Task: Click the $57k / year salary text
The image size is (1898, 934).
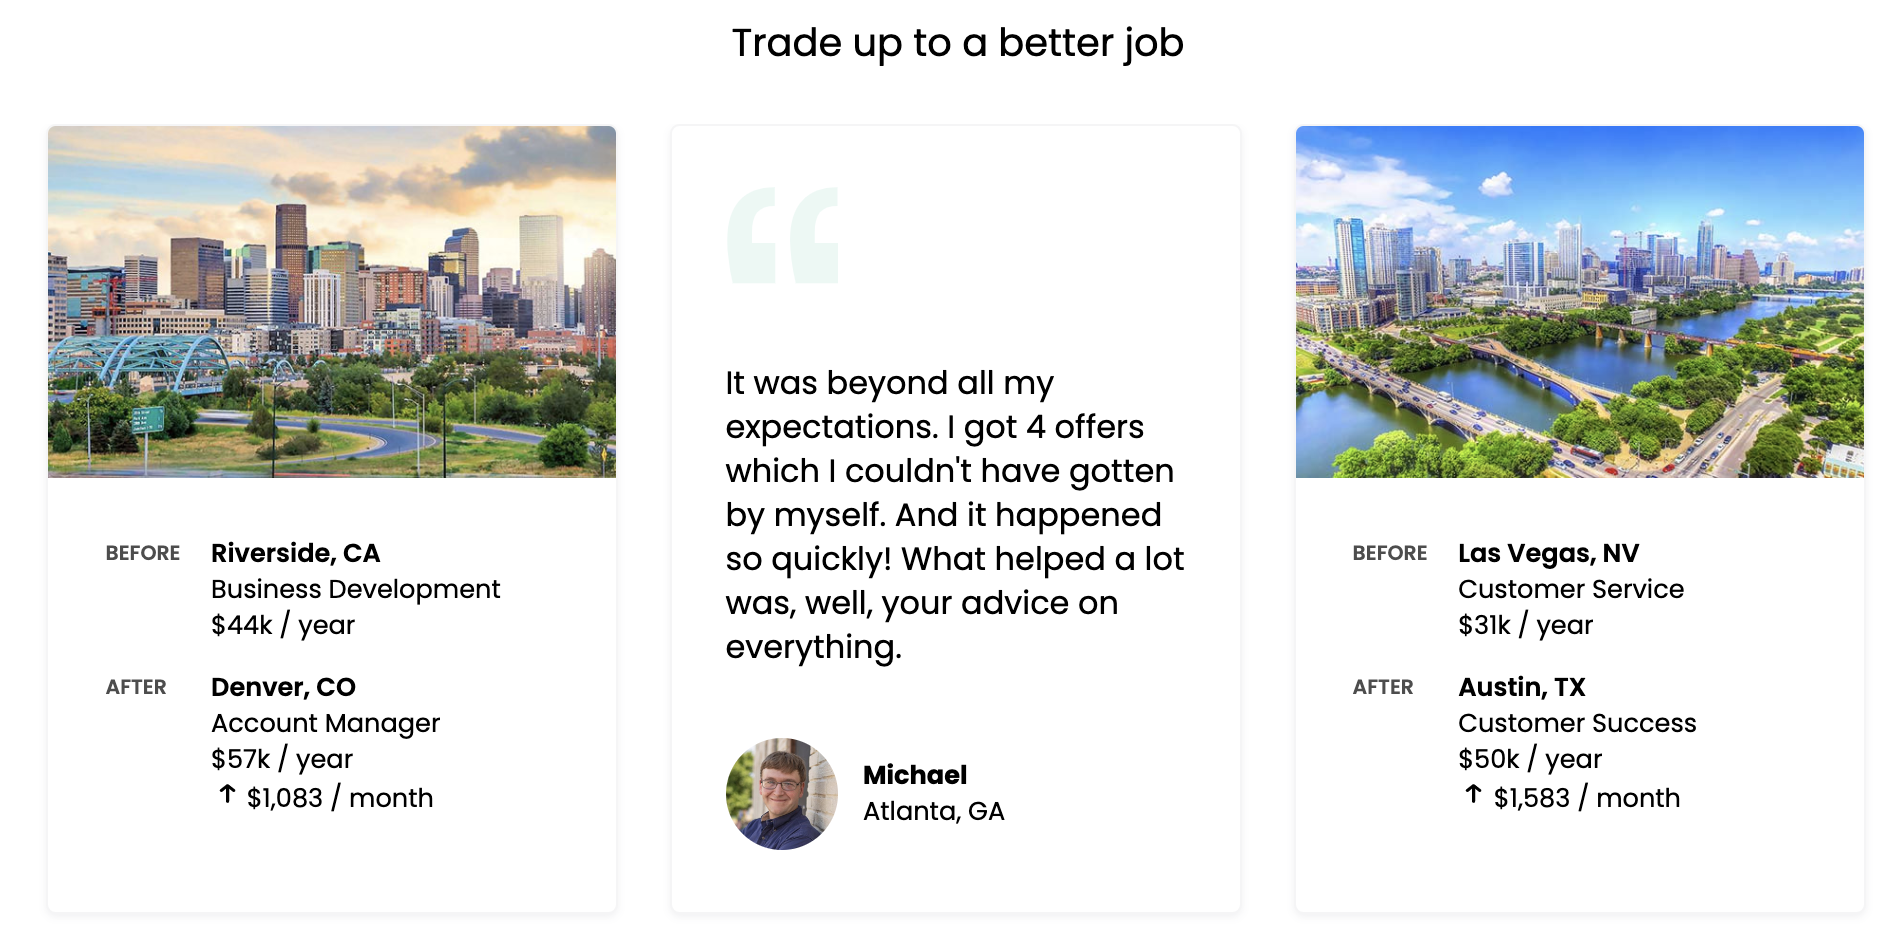Action: coord(282,759)
